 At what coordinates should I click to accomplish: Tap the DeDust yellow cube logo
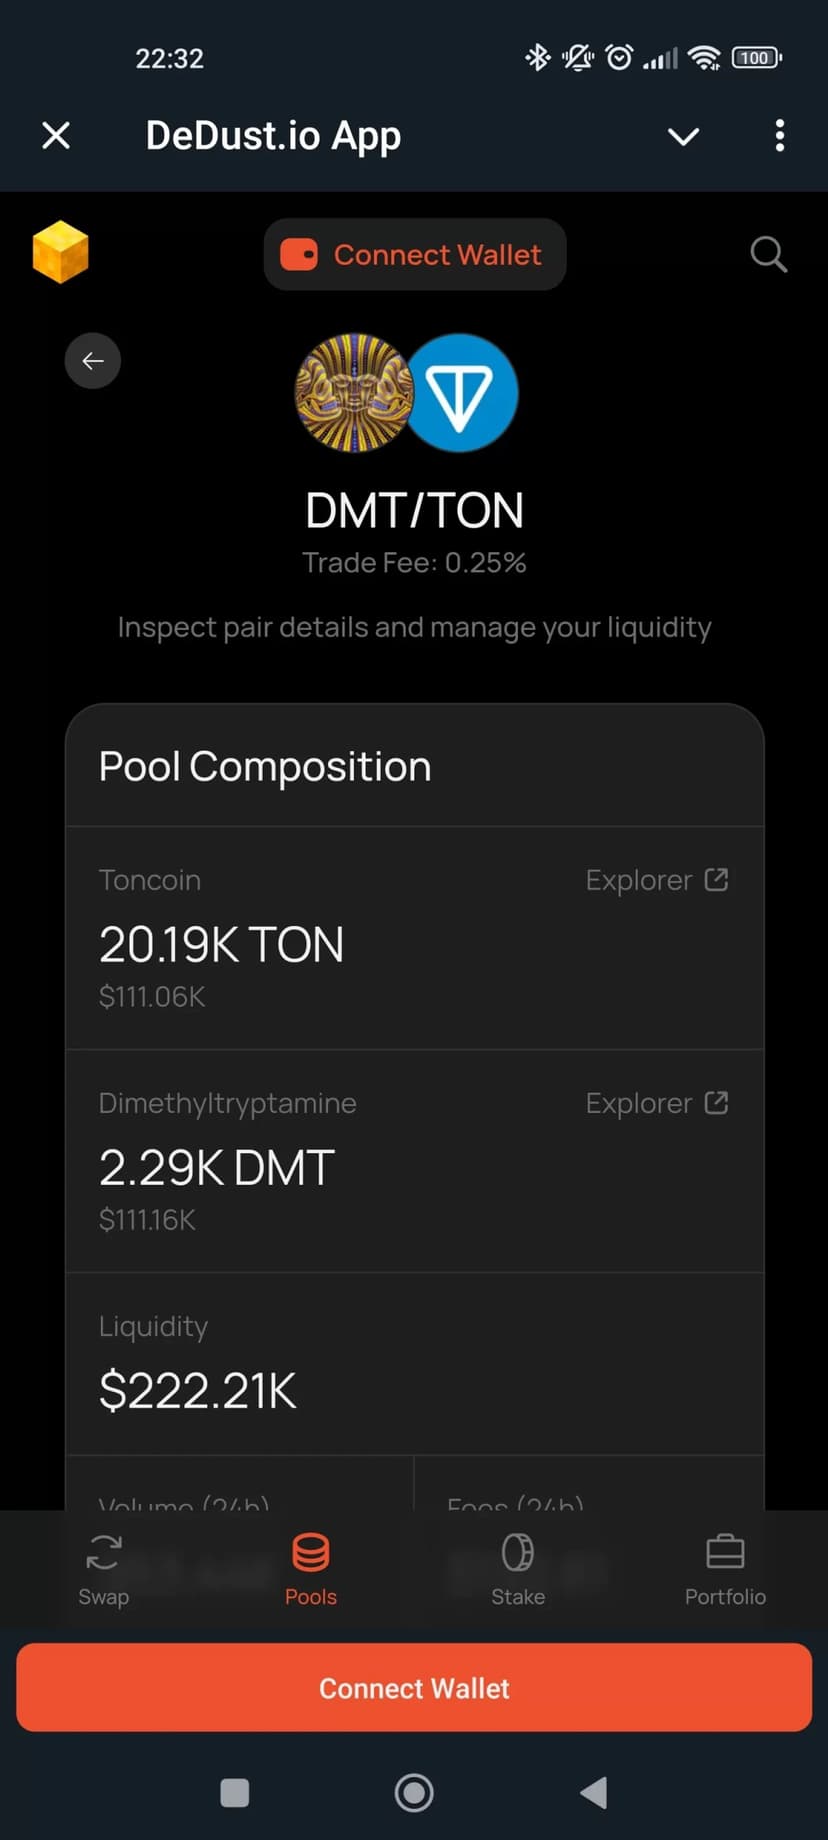click(x=60, y=252)
